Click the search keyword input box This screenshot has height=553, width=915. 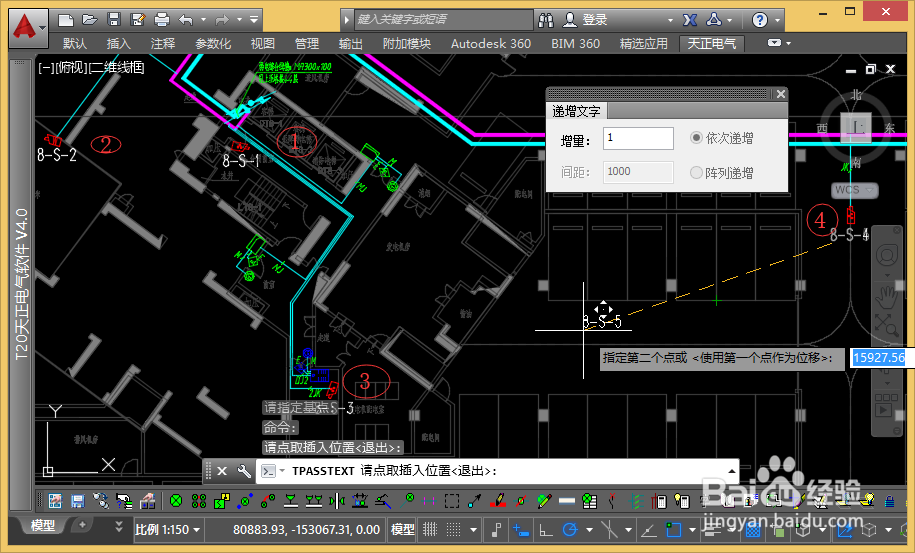443,20
